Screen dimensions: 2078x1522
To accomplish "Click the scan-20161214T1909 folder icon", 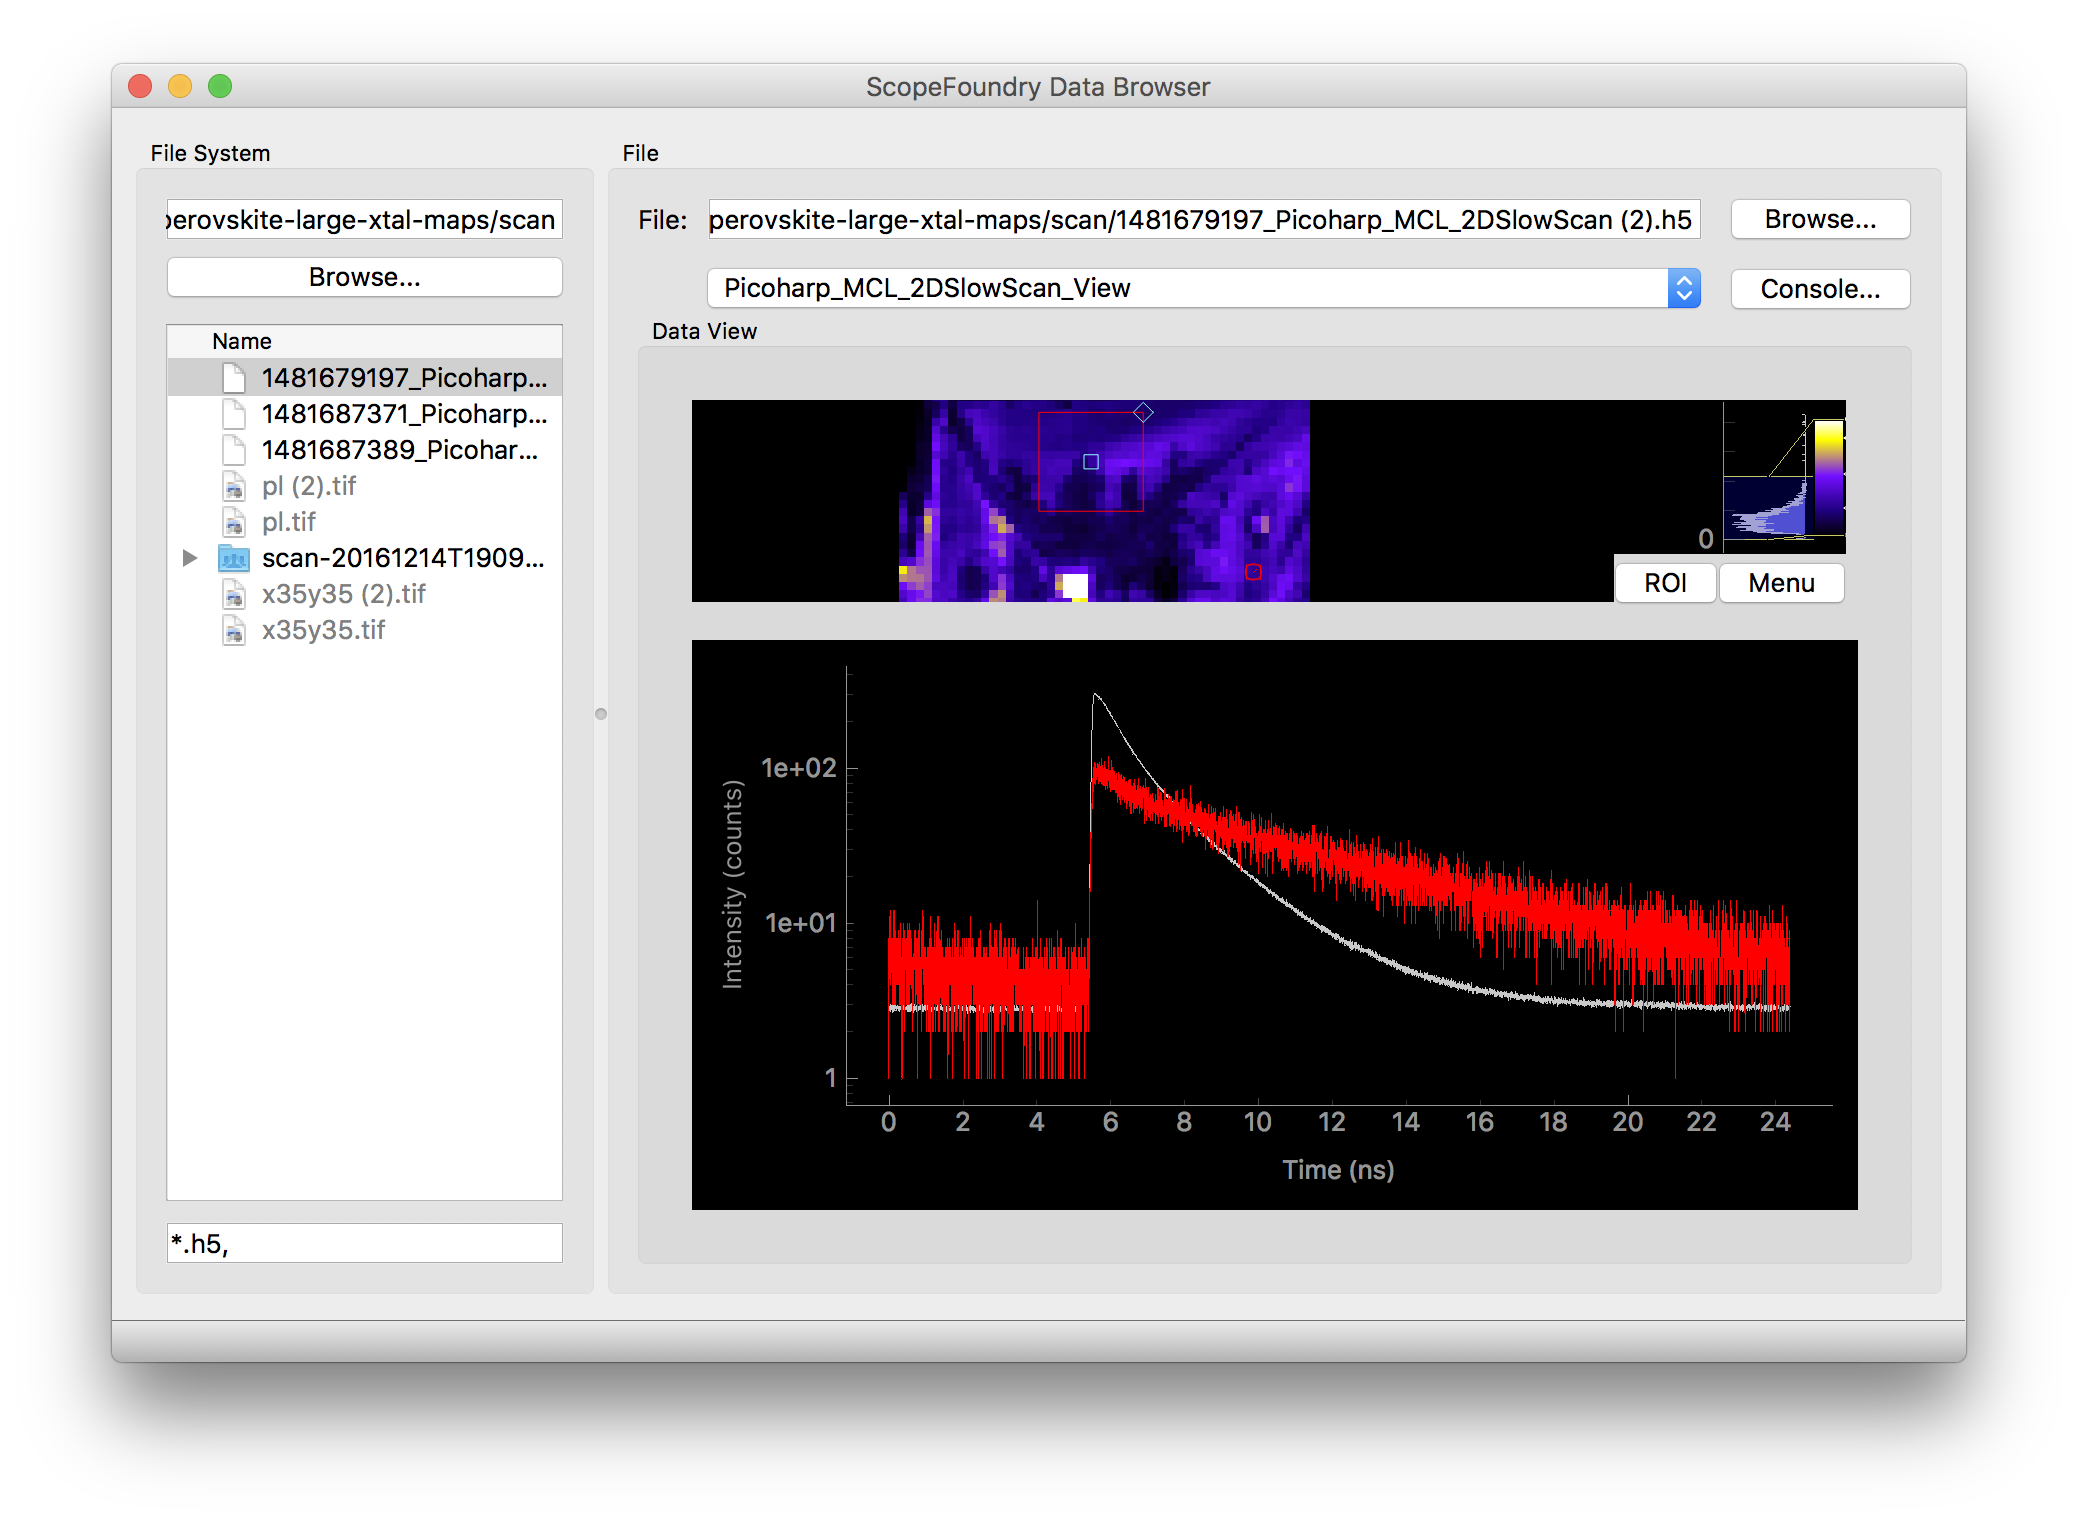I will [233, 558].
